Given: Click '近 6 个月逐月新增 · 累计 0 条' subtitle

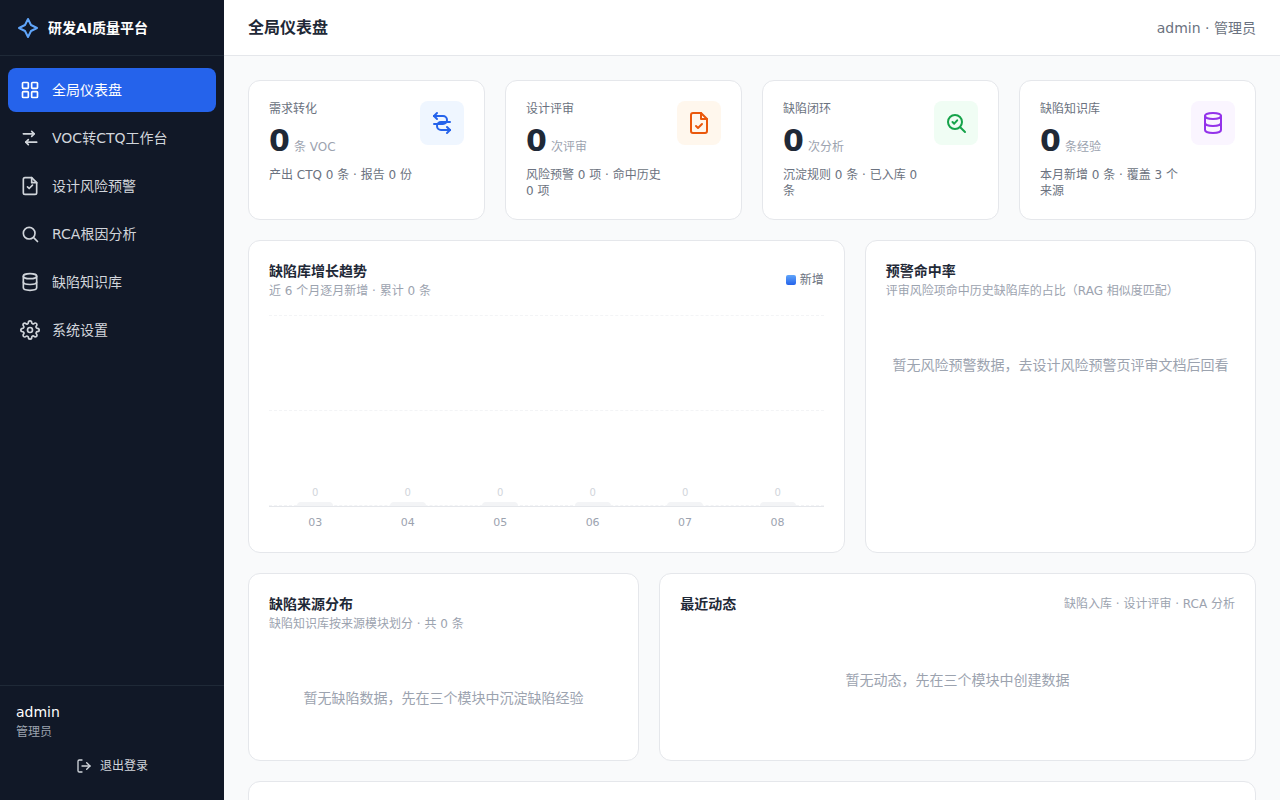Looking at the screenshot, I should coord(350,291).
